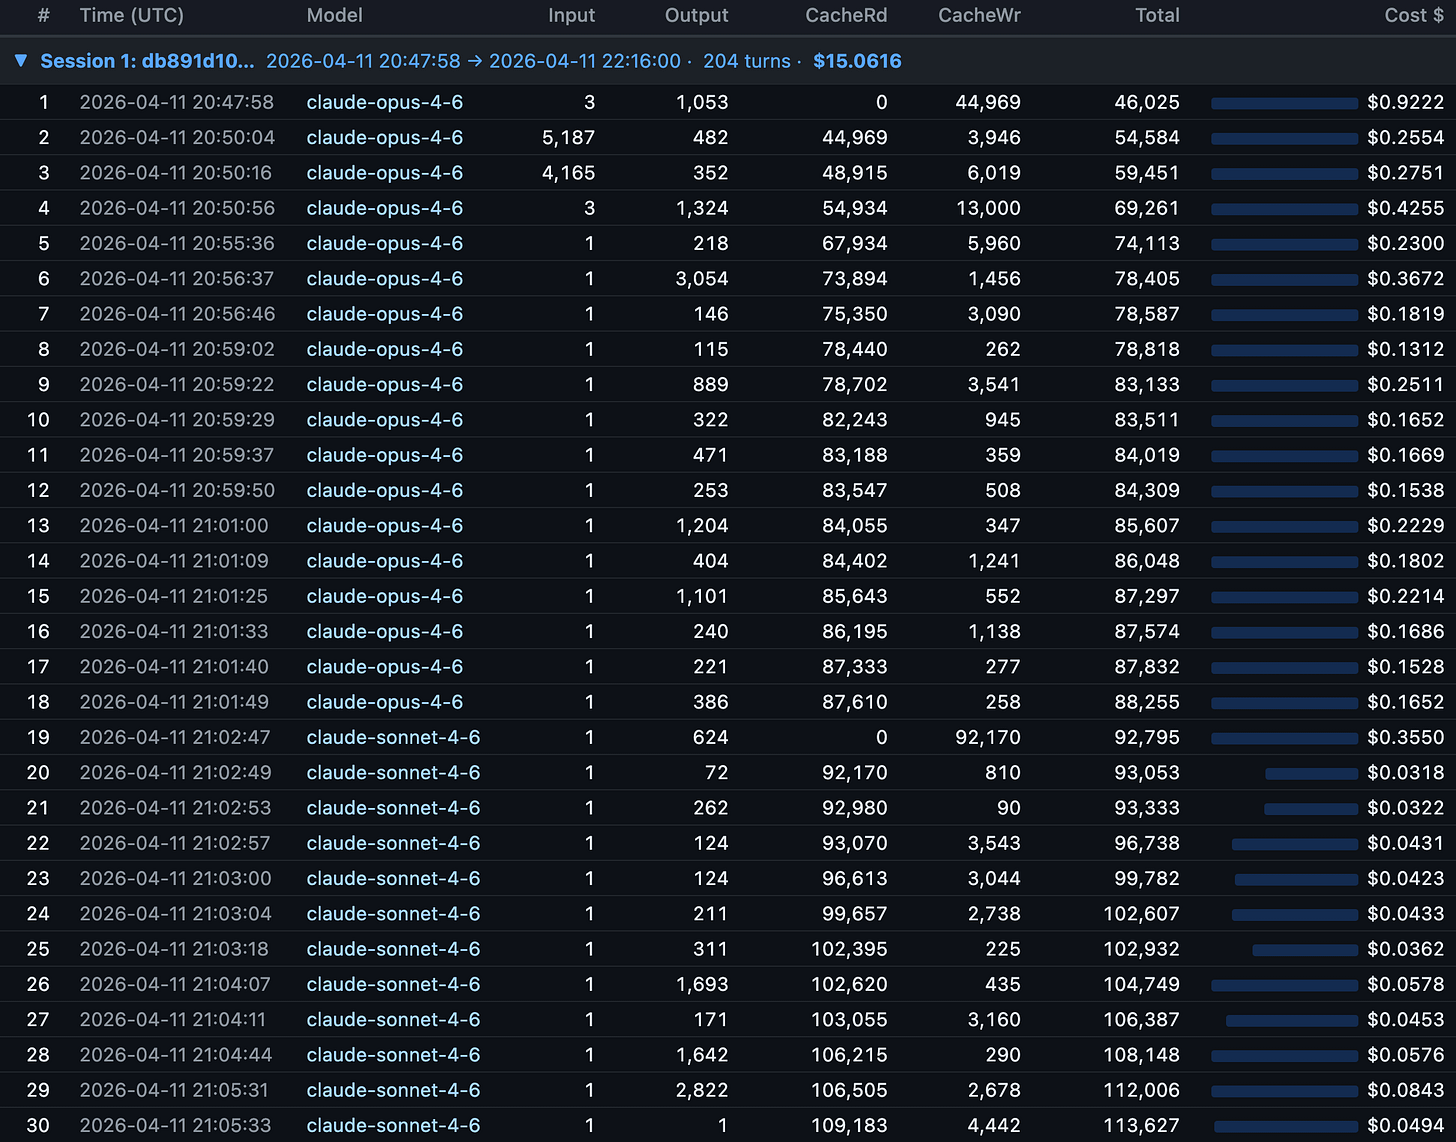The image size is (1456, 1142).
Task: Select CacheWr value 3,160 in row 27
Action: tap(994, 1020)
